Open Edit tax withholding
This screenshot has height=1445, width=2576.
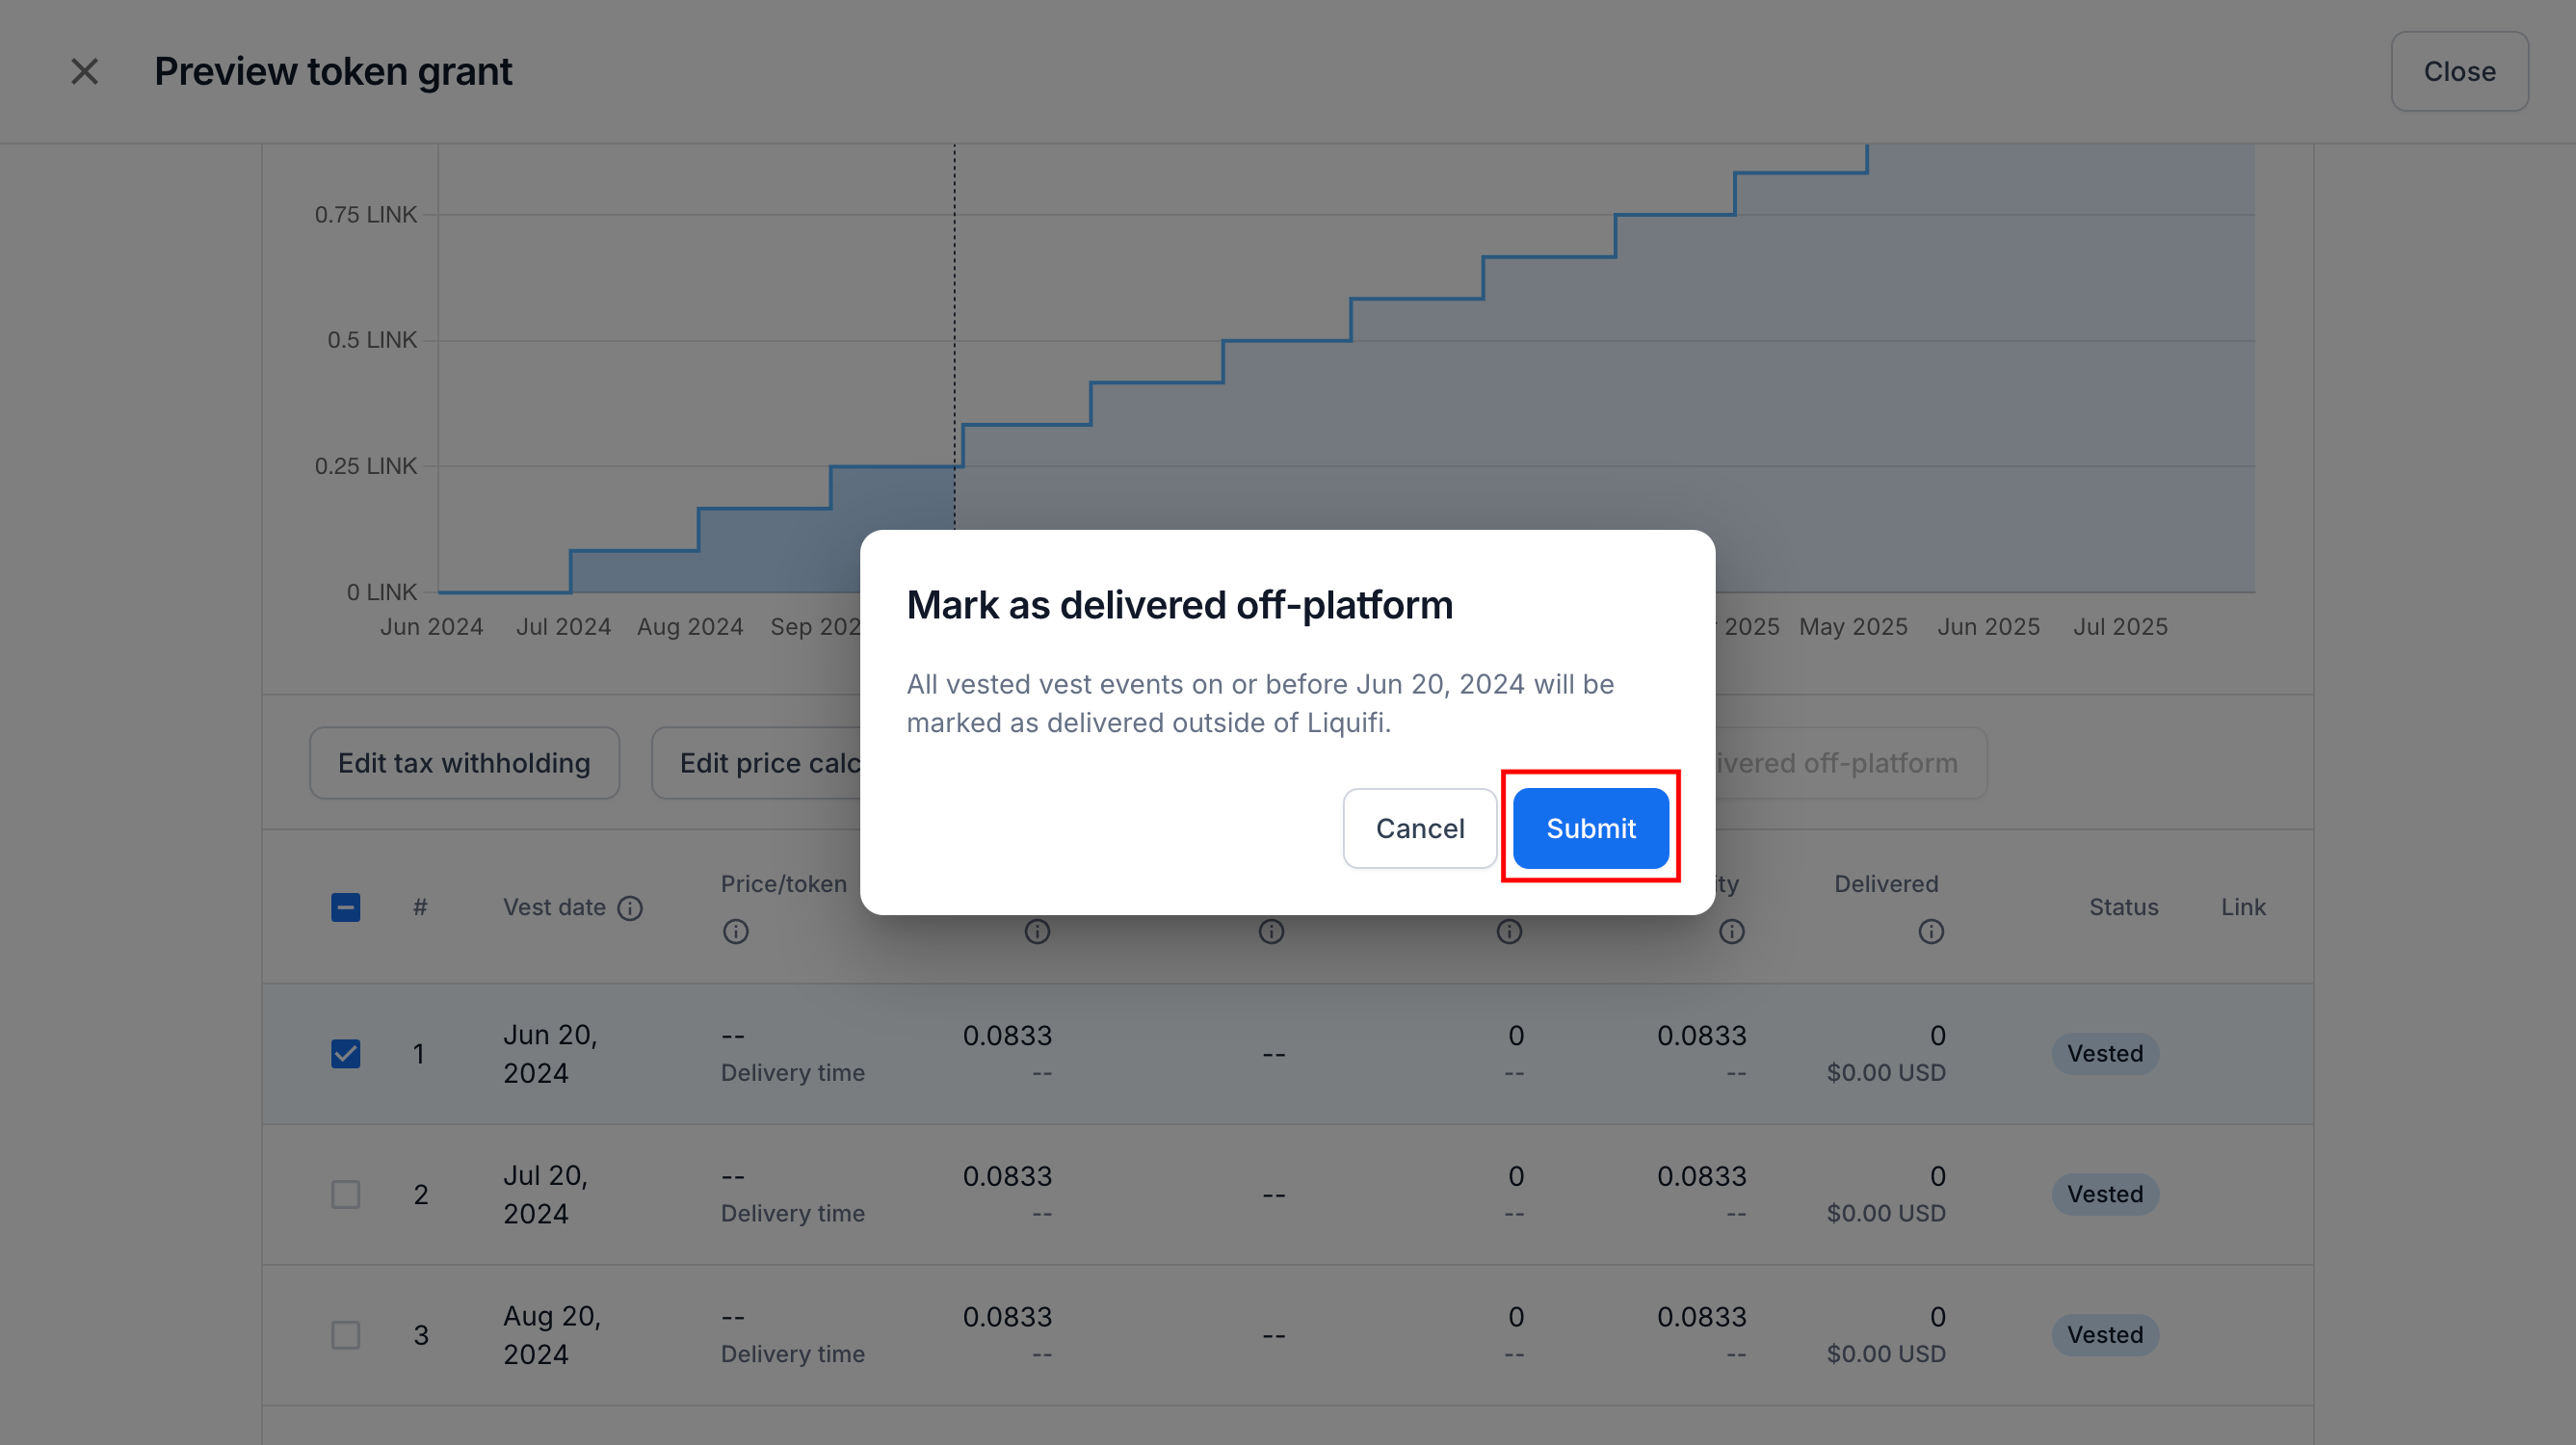(x=464, y=763)
